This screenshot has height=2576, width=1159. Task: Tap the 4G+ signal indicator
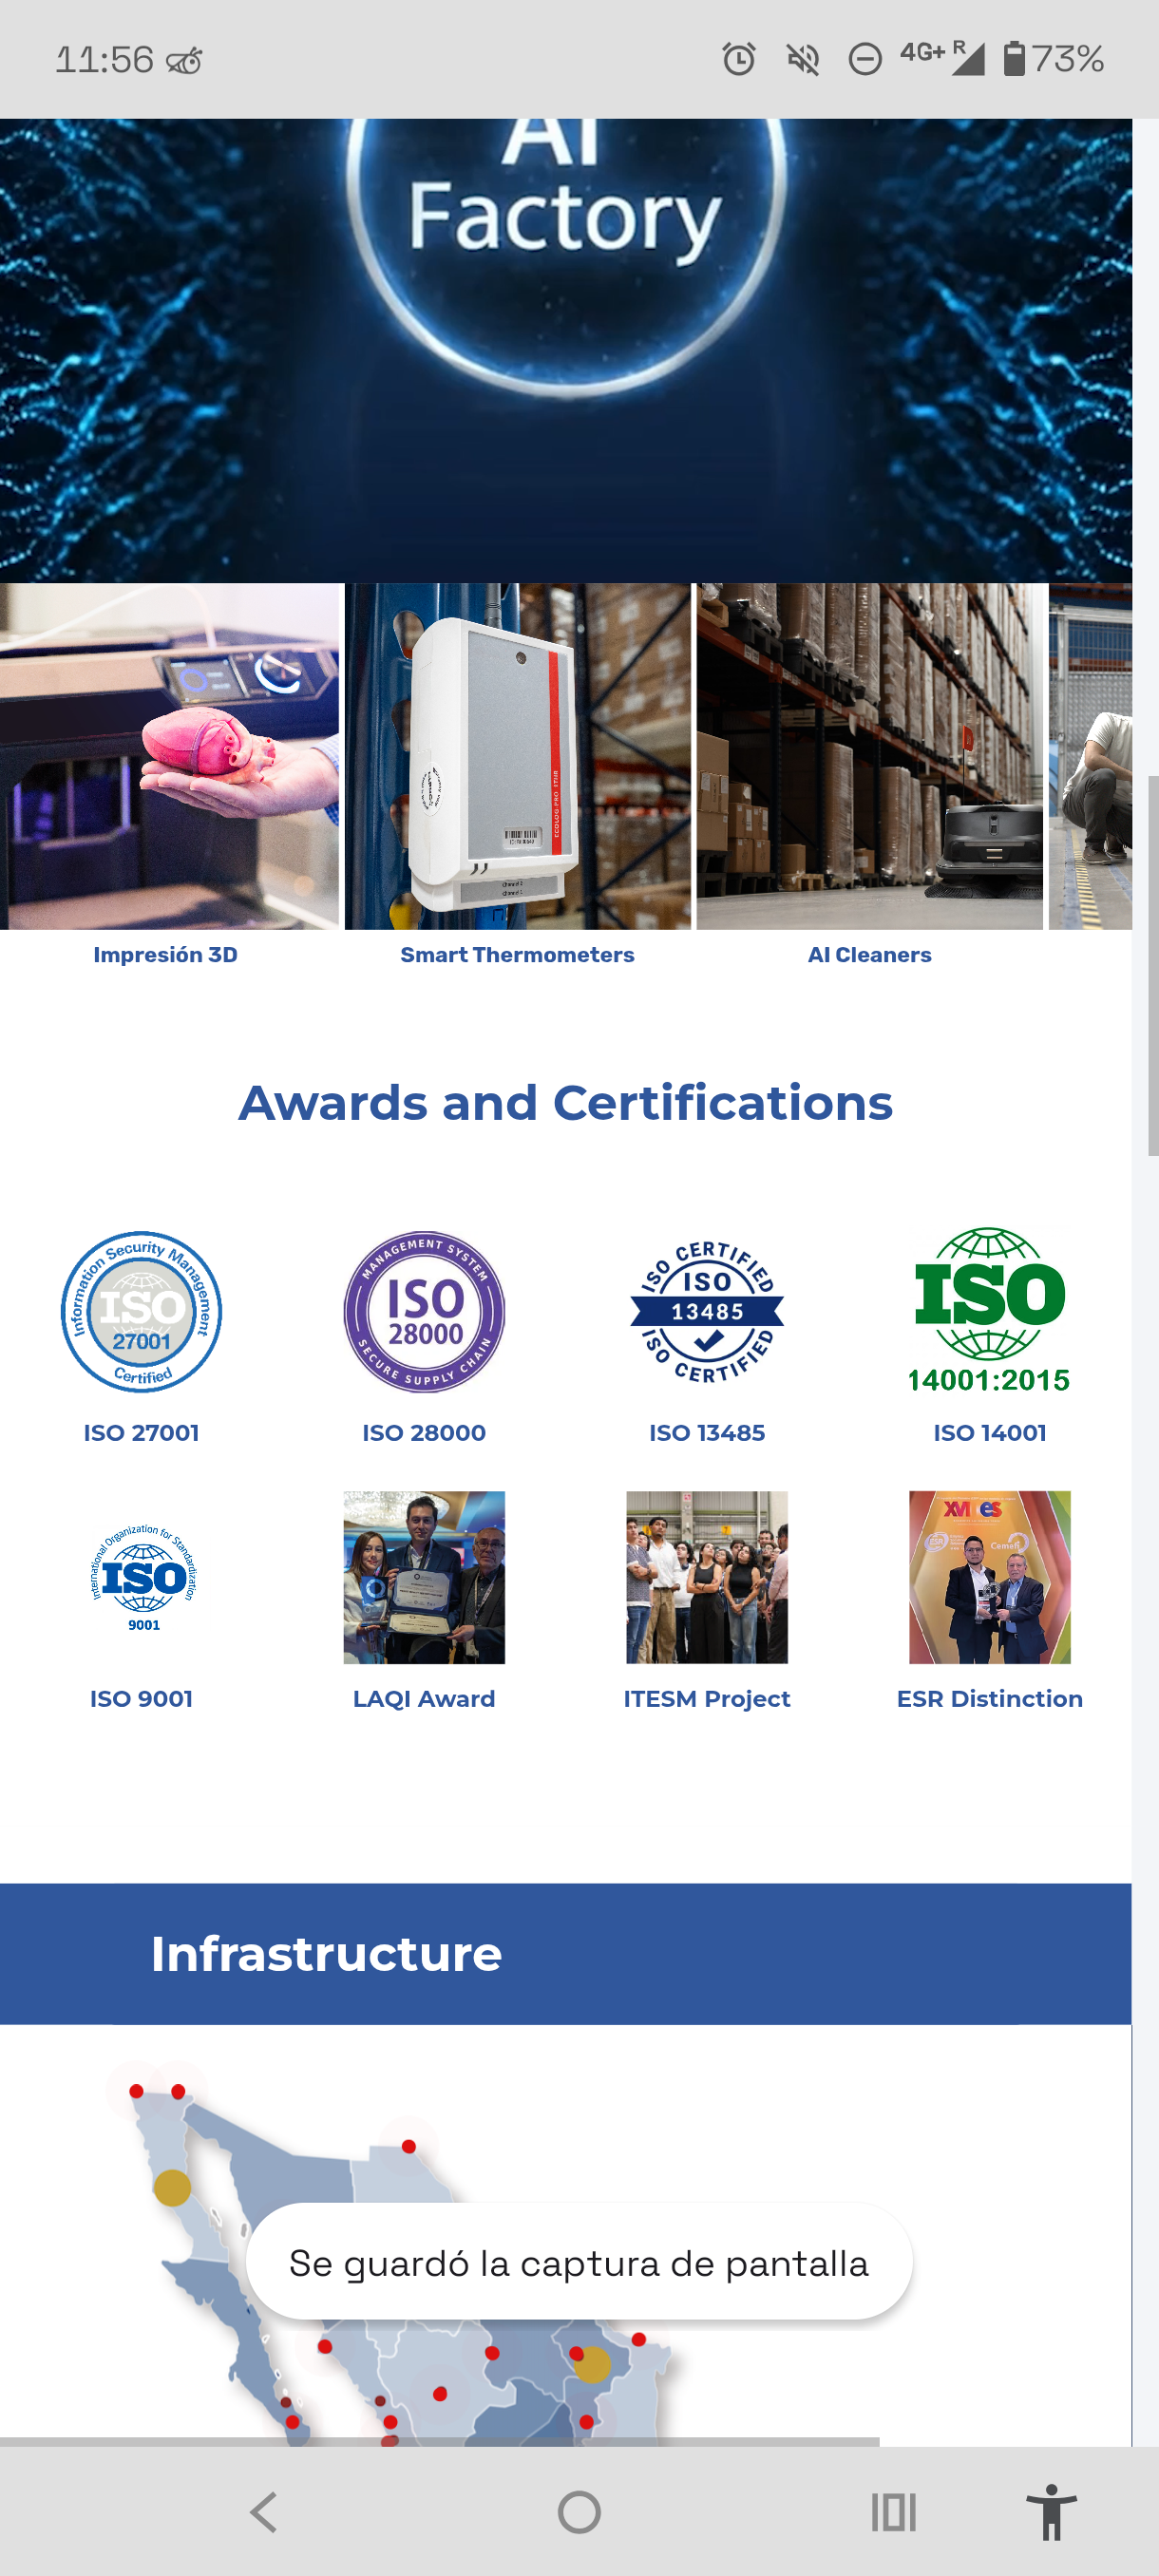[942, 57]
